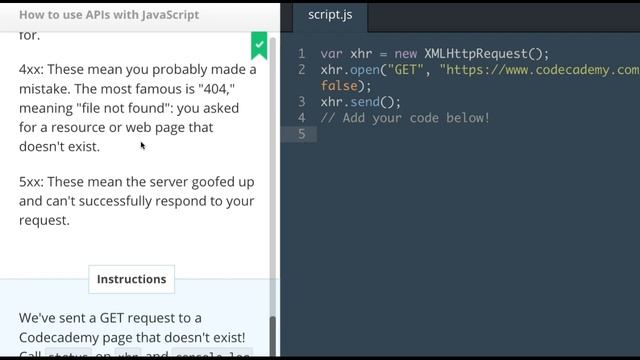Image resolution: width=640 pixels, height=360 pixels.
Task: Click line number 2 in the gutter
Action: point(301,69)
